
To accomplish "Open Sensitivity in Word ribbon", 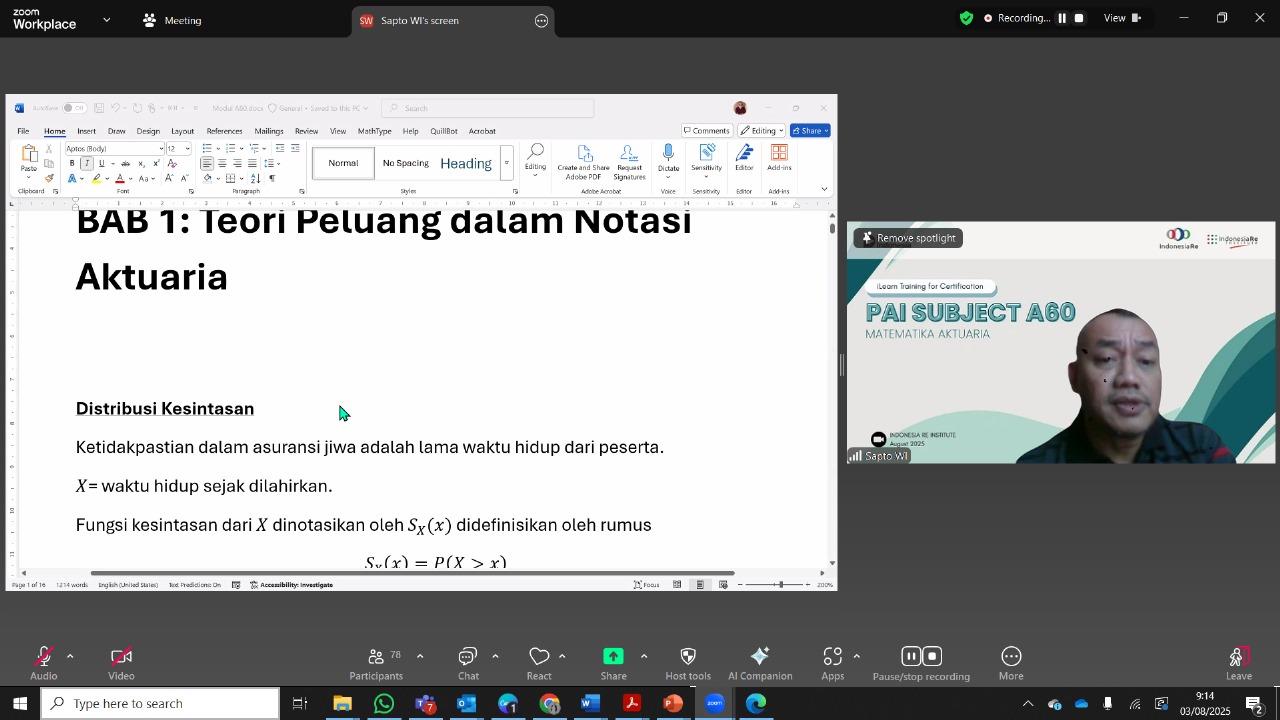I will coord(706,159).
